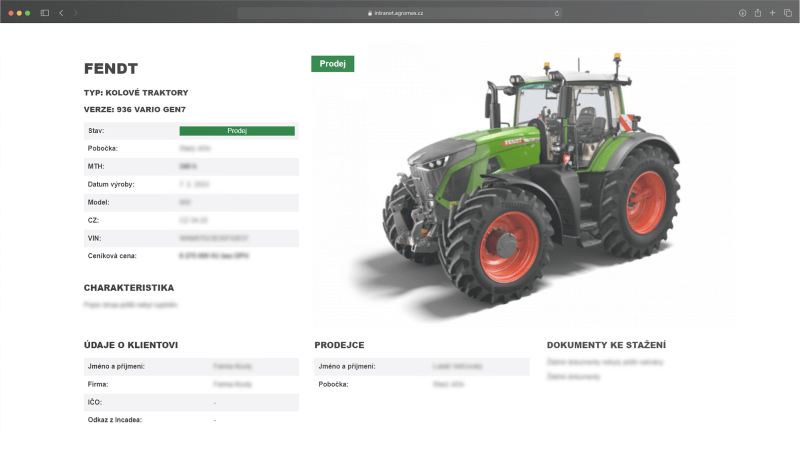
Task: Go back with the browser back arrow
Action: pyautogui.click(x=61, y=13)
